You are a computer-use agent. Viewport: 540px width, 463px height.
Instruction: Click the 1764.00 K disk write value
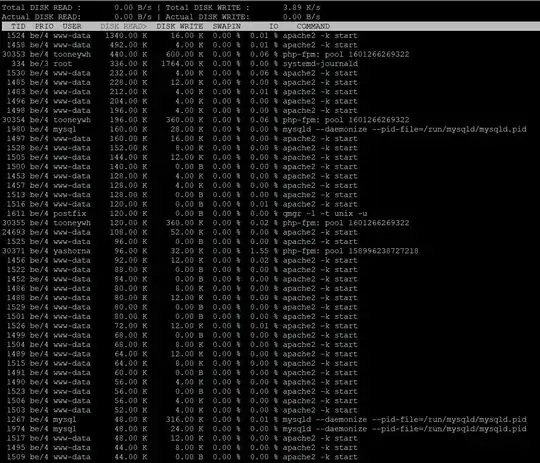[x=182, y=63]
